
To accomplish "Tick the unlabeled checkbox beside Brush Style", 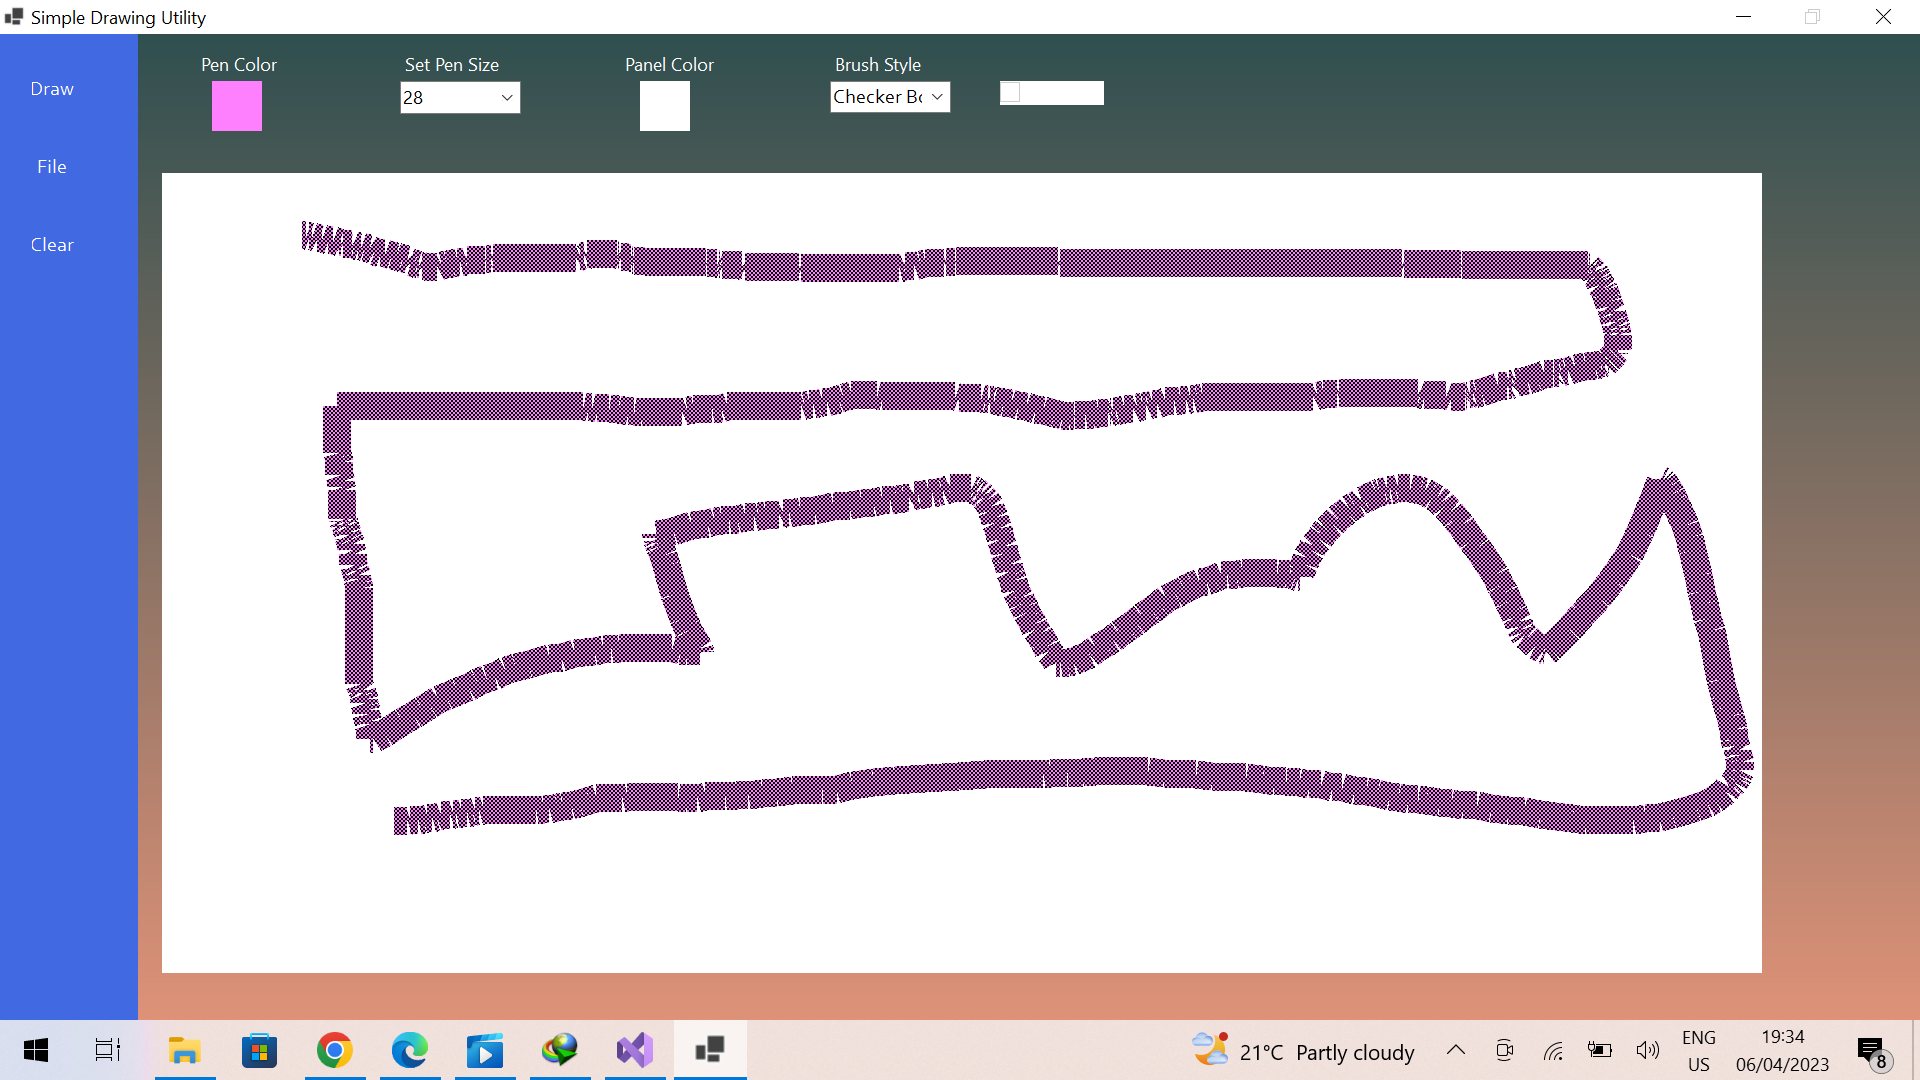I will point(1011,93).
